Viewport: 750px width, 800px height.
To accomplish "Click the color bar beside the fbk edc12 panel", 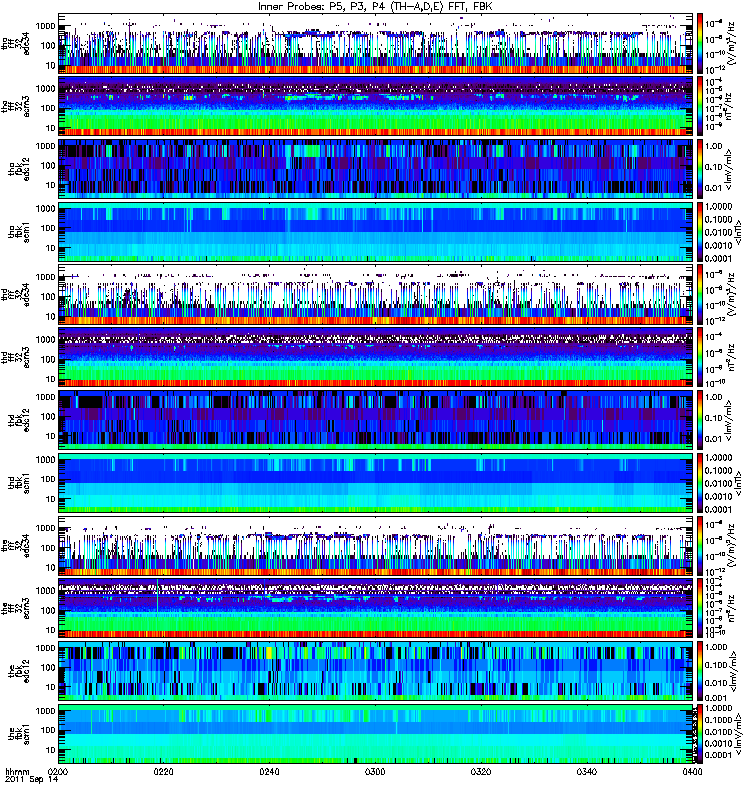I will 699,671.
